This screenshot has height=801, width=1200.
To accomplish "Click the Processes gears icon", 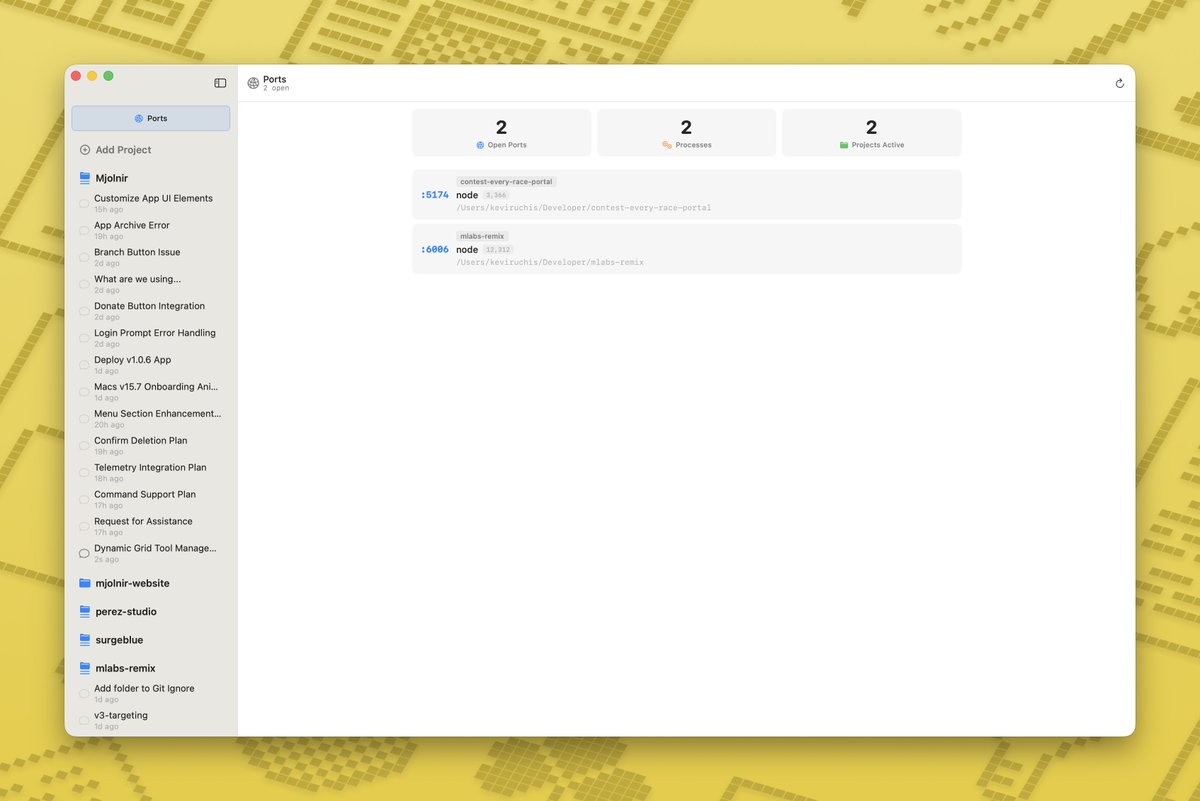I will 667,145.
